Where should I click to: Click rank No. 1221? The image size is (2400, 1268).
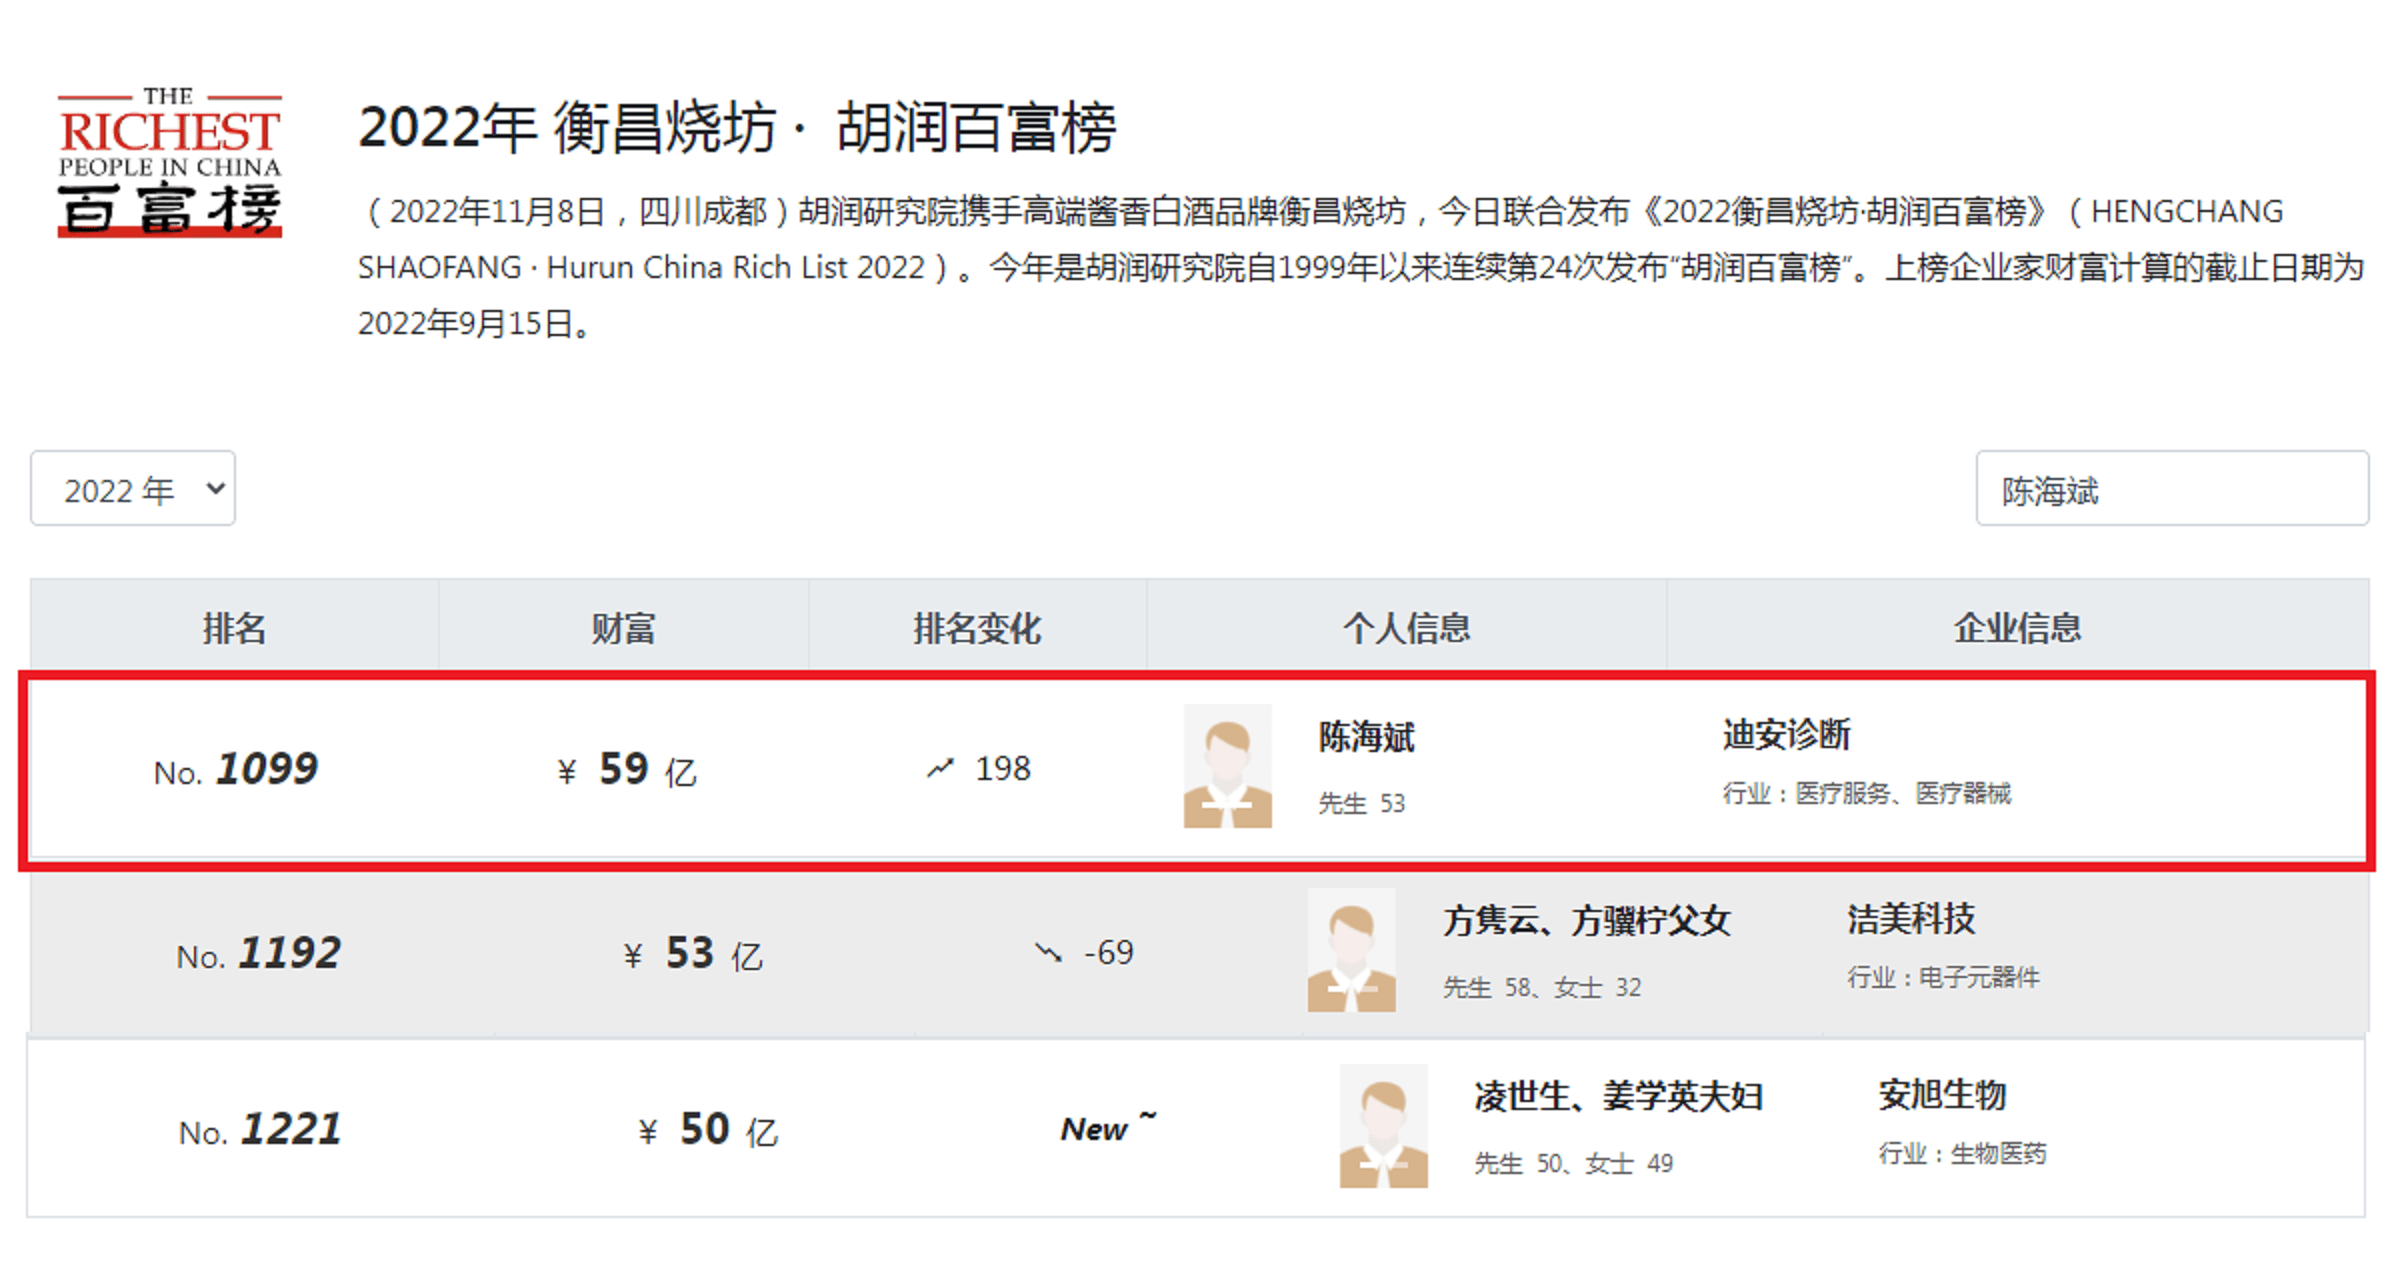pyautogui.click(x=260, y=1129)
